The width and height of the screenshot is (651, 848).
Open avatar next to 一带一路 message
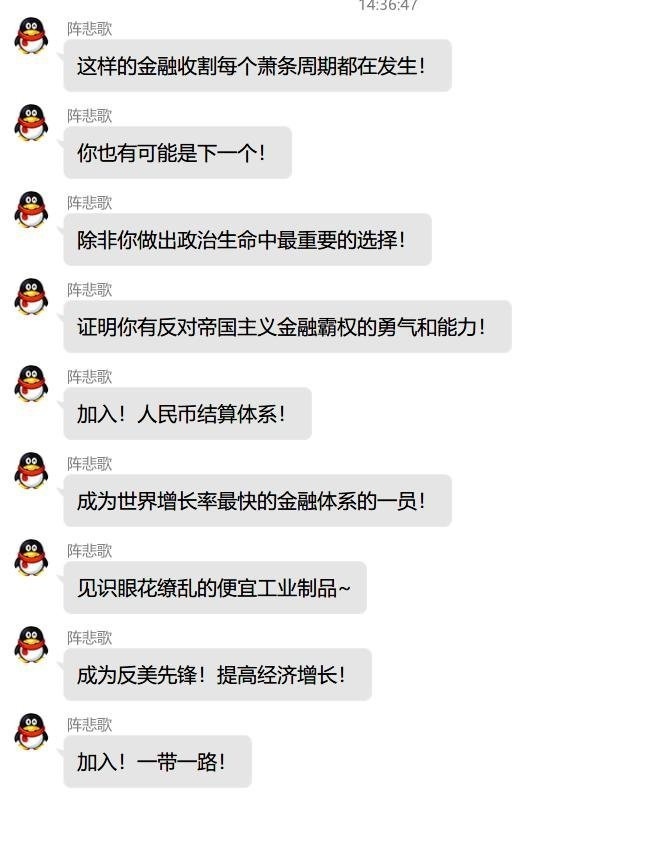(31, 732)
